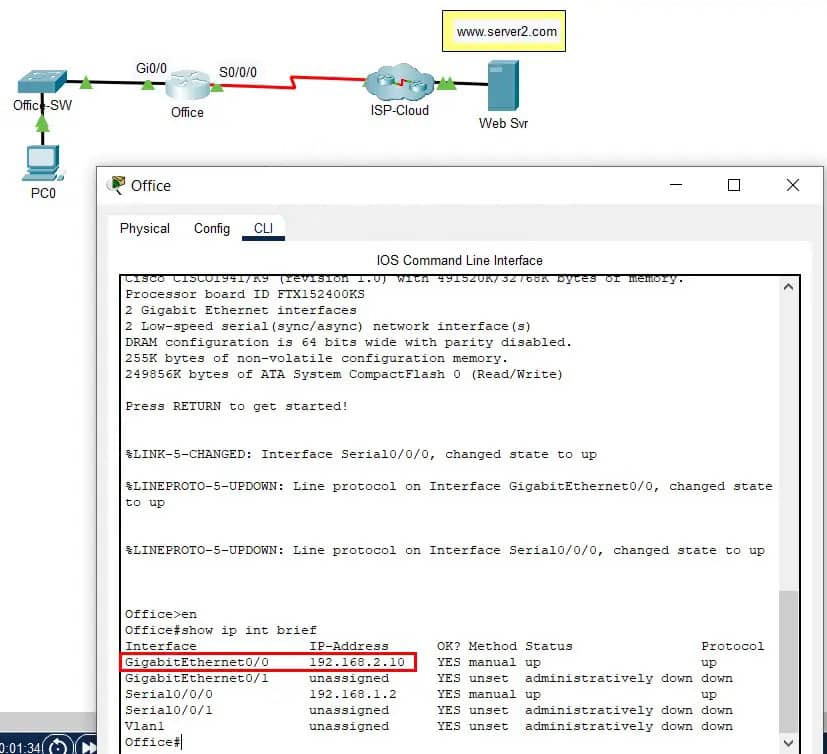Image resolution: width=827 pixels, height=754 pixels.
Task: Click the CLI scrollbar down arrow
Action: [788, 743]
